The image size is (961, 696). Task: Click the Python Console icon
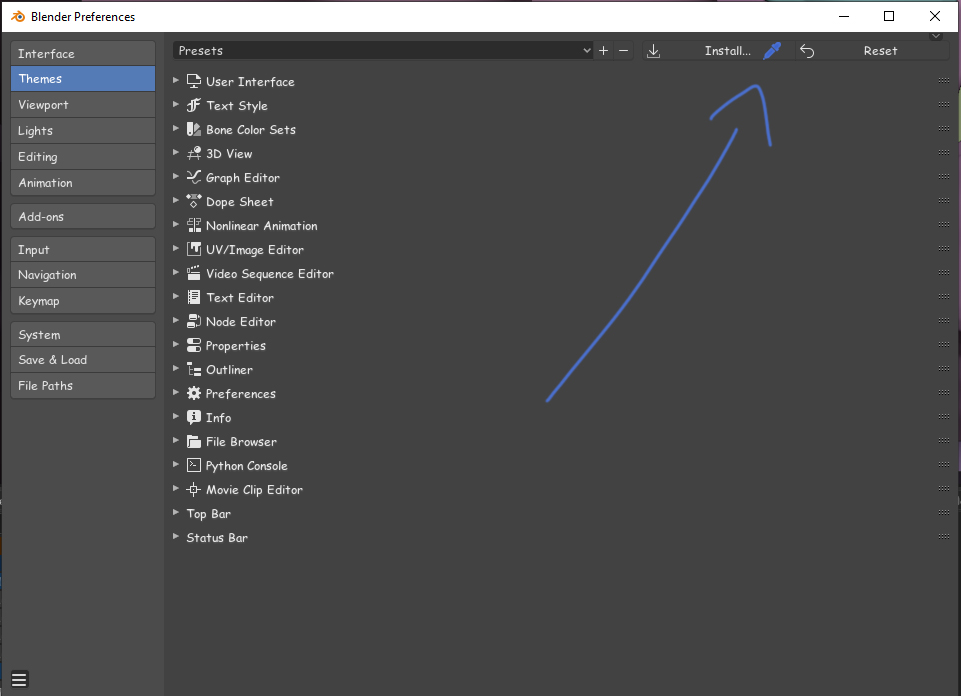194,465
